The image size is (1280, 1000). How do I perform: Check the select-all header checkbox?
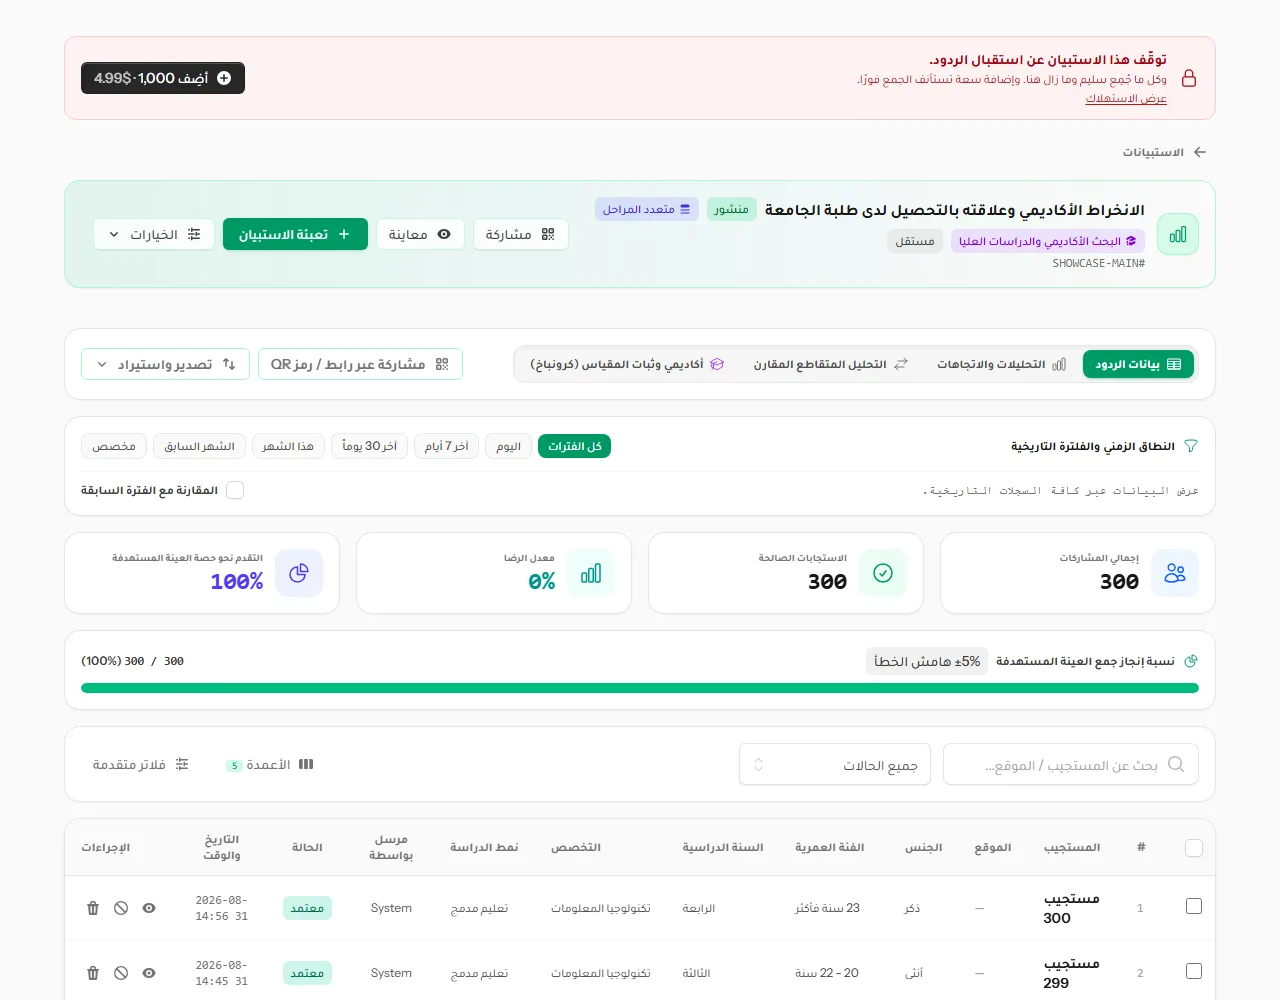1193,848
